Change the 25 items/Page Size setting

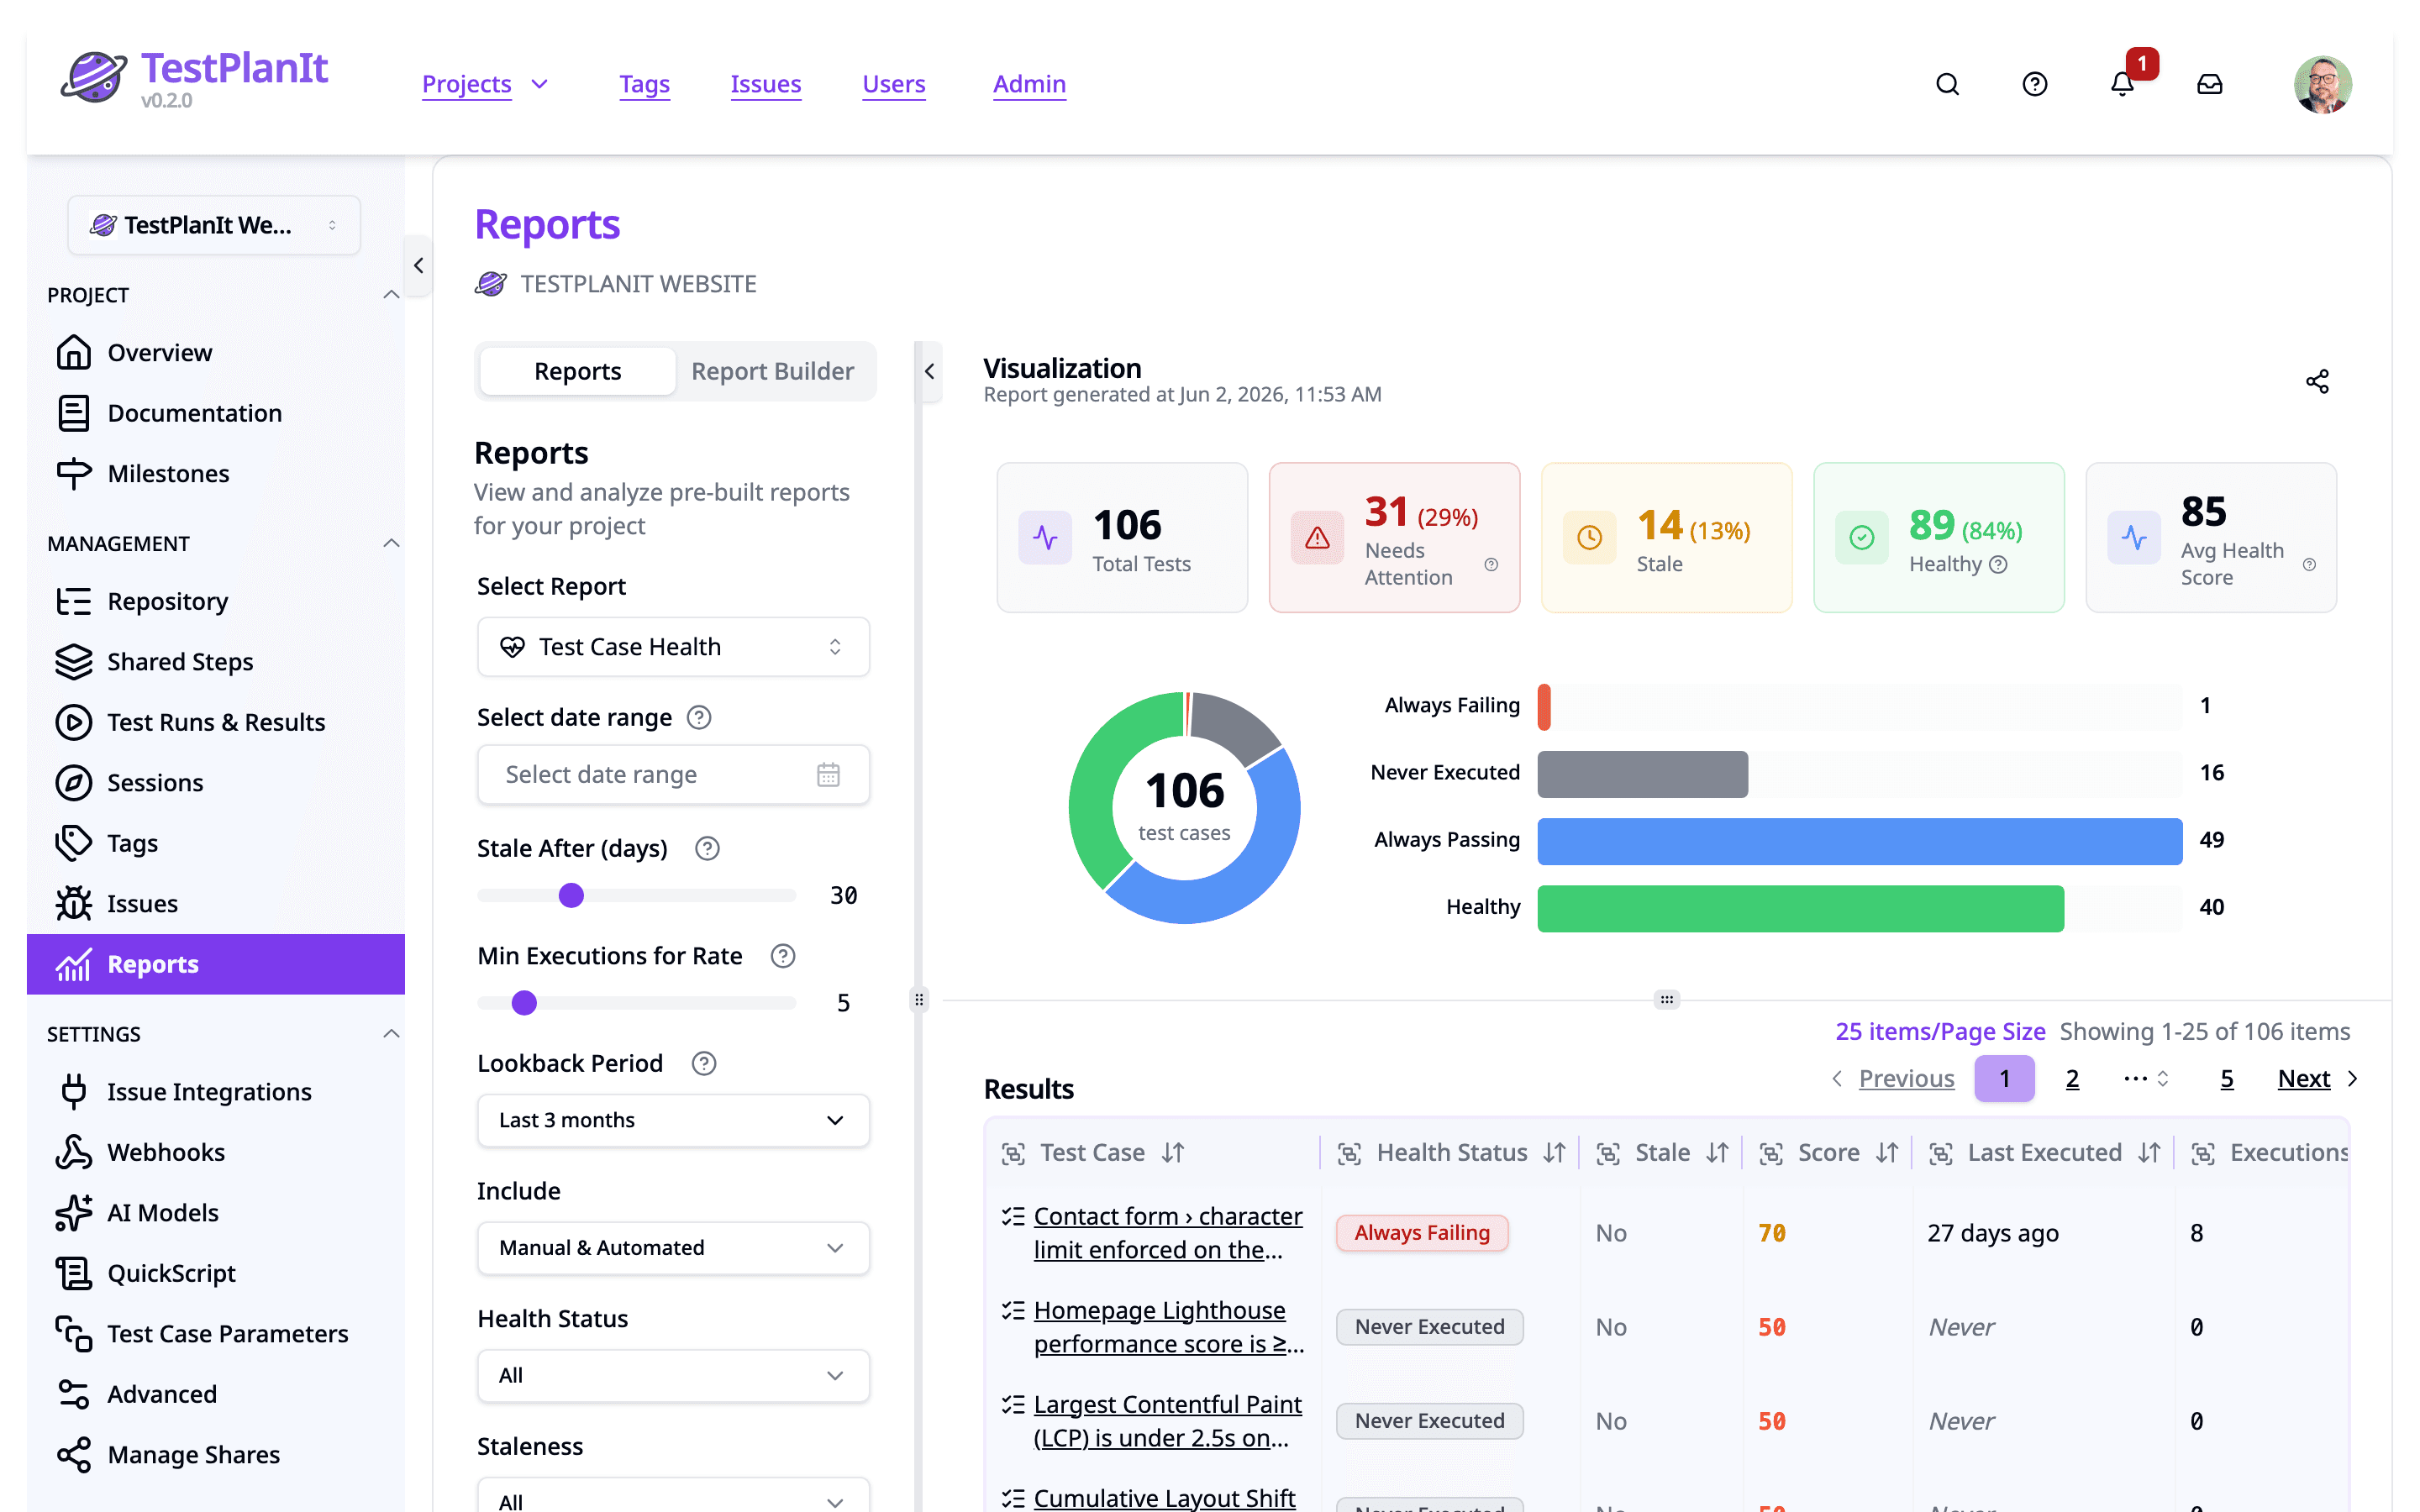click(x=1939, y=1031)
